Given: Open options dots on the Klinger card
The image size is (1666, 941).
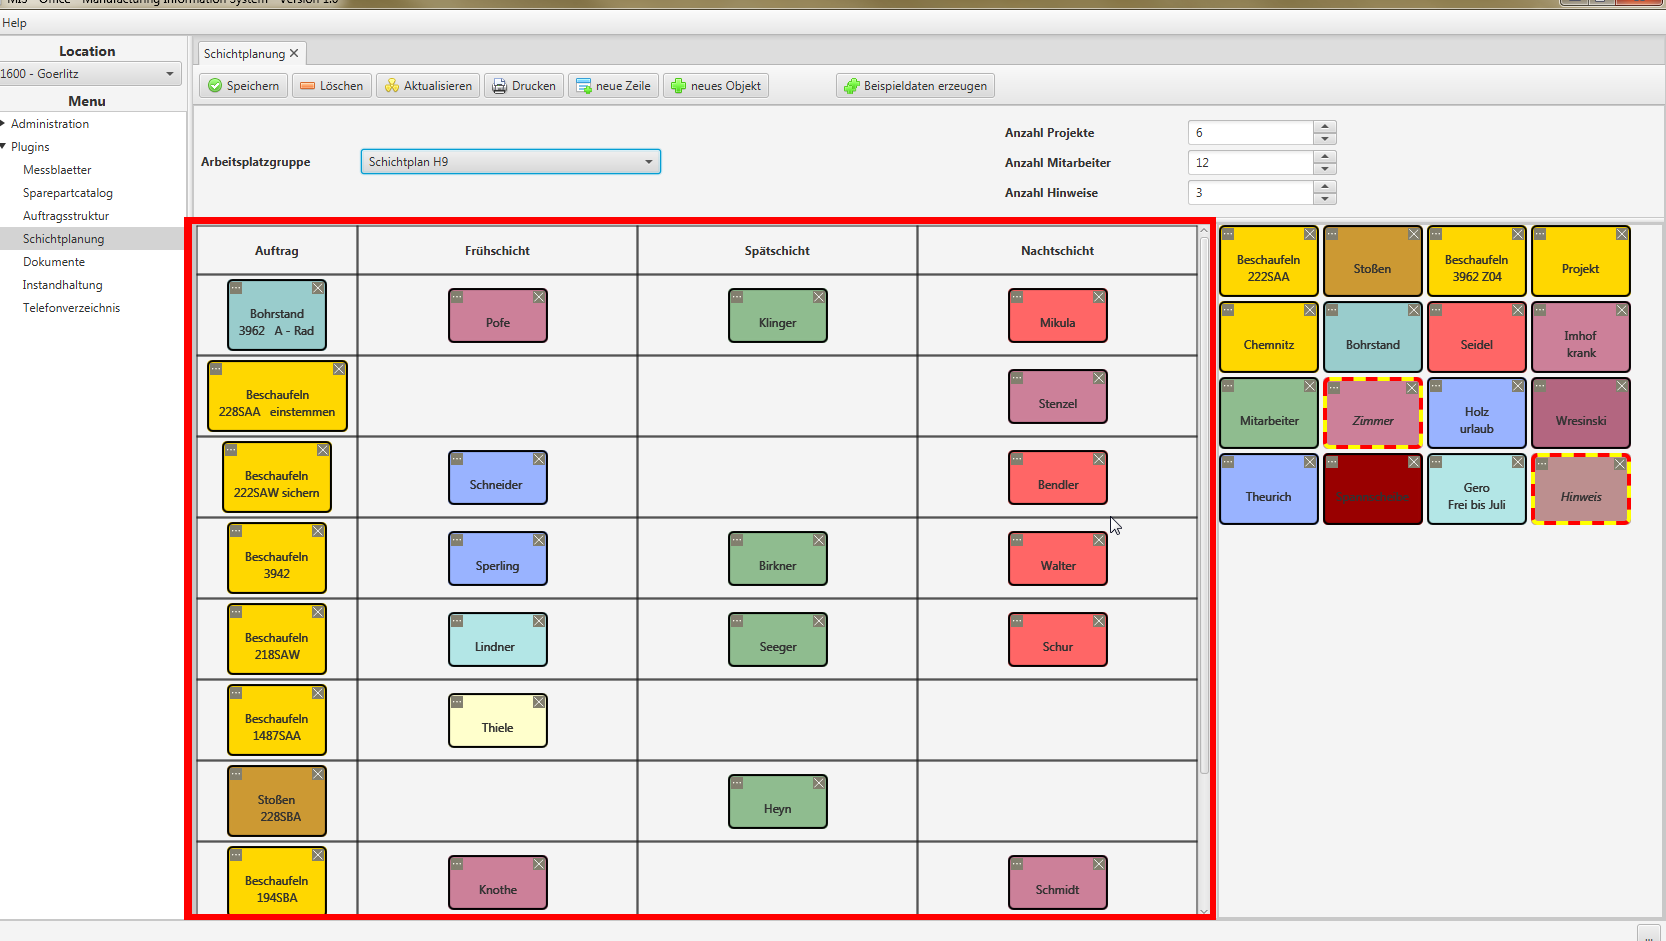Looking at the screenshot, I should click(x=737, y=297).
